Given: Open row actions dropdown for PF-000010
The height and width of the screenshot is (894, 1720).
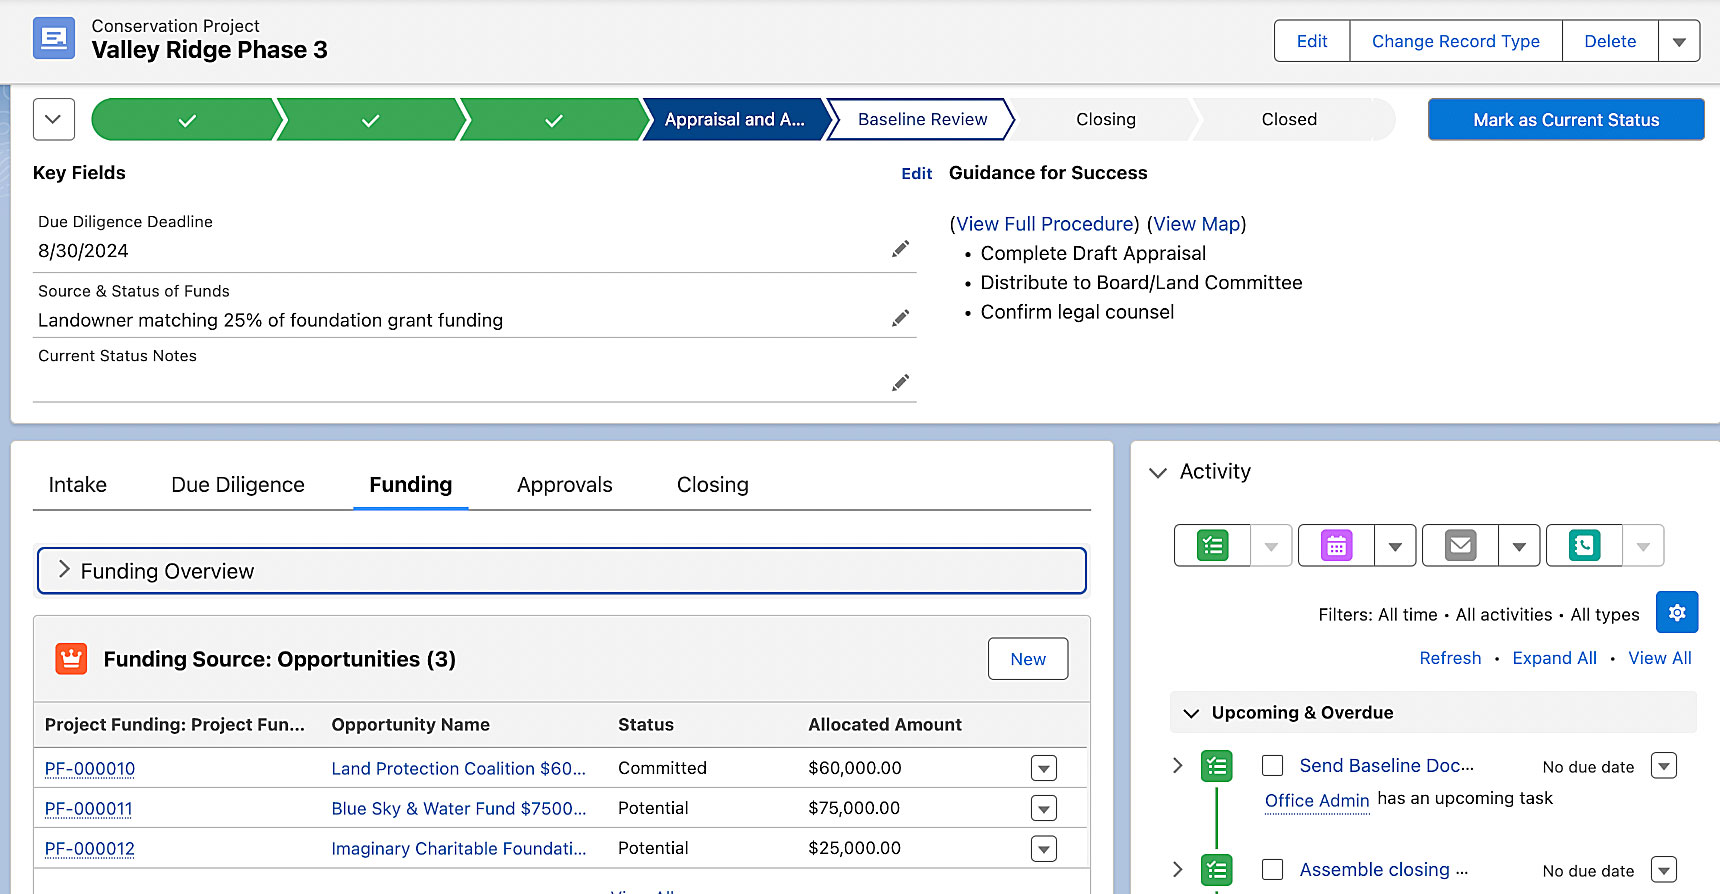Looking at the screenshot, I should pos(1043,769).
